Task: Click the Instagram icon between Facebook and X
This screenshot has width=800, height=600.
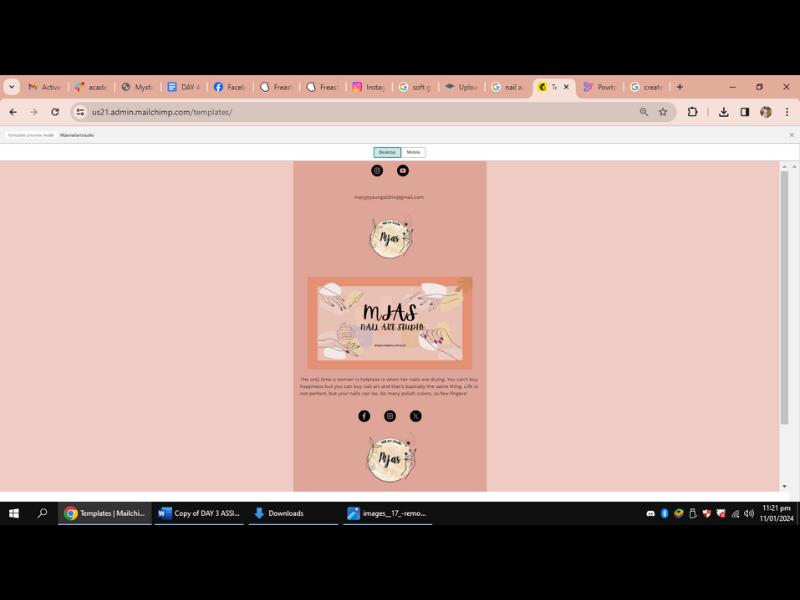Action: (390, 416)
